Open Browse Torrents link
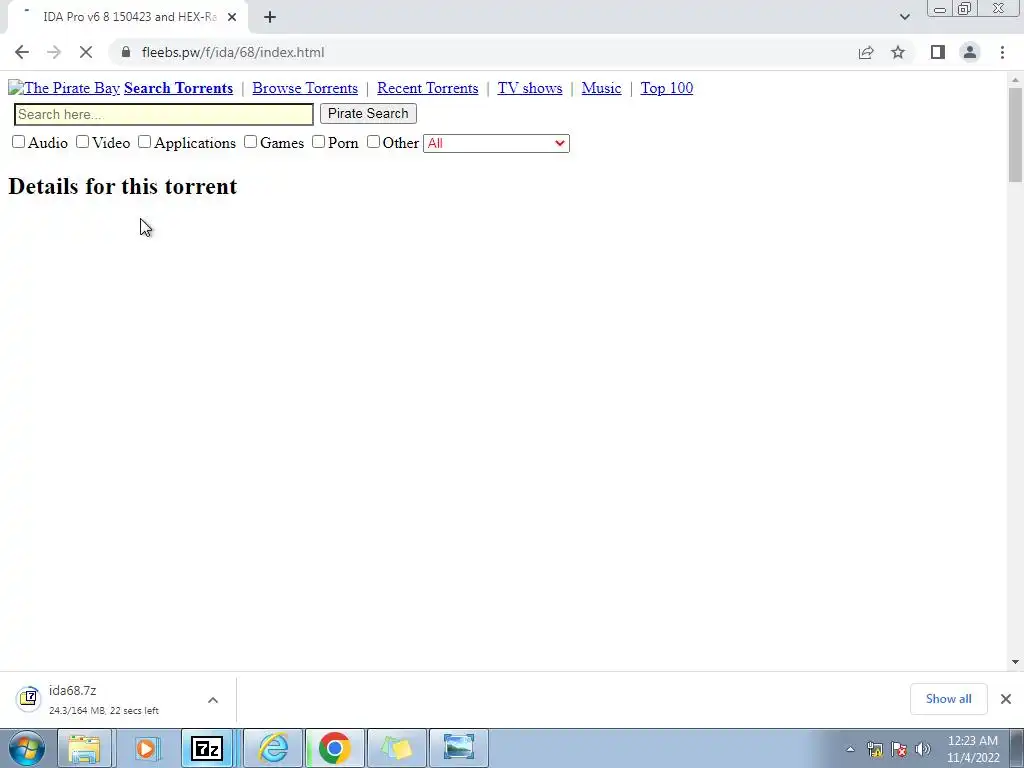This screenshot has height=768, width=1024. [305, 88]
